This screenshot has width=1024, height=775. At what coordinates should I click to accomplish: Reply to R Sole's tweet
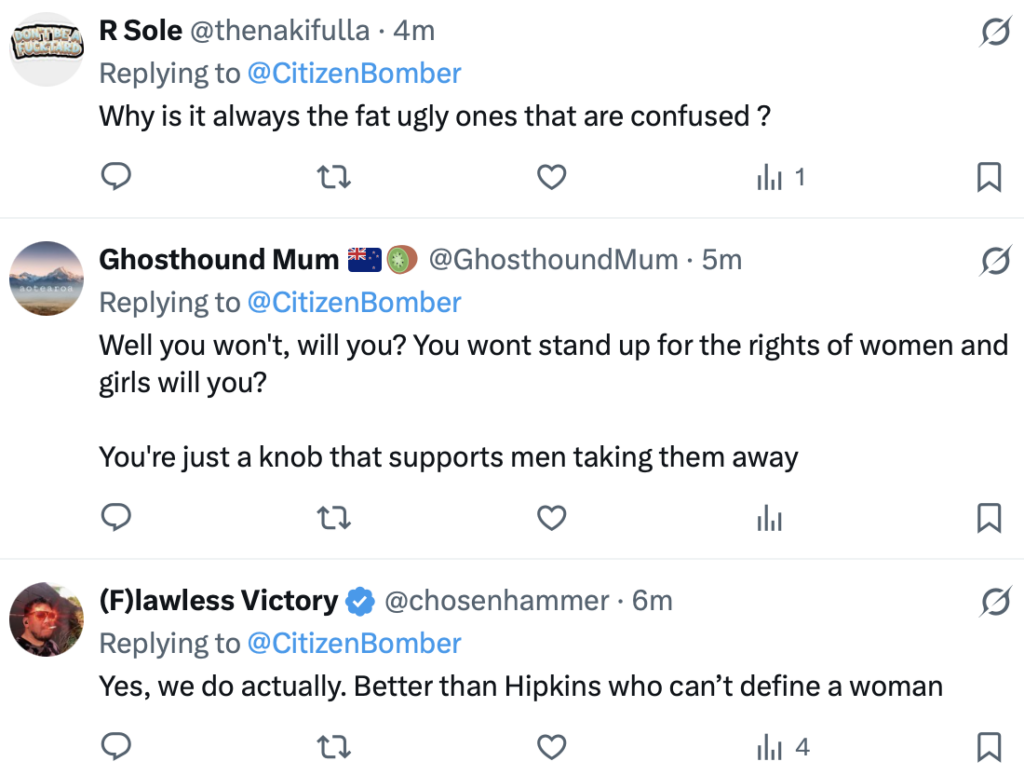tap(118, 178)
